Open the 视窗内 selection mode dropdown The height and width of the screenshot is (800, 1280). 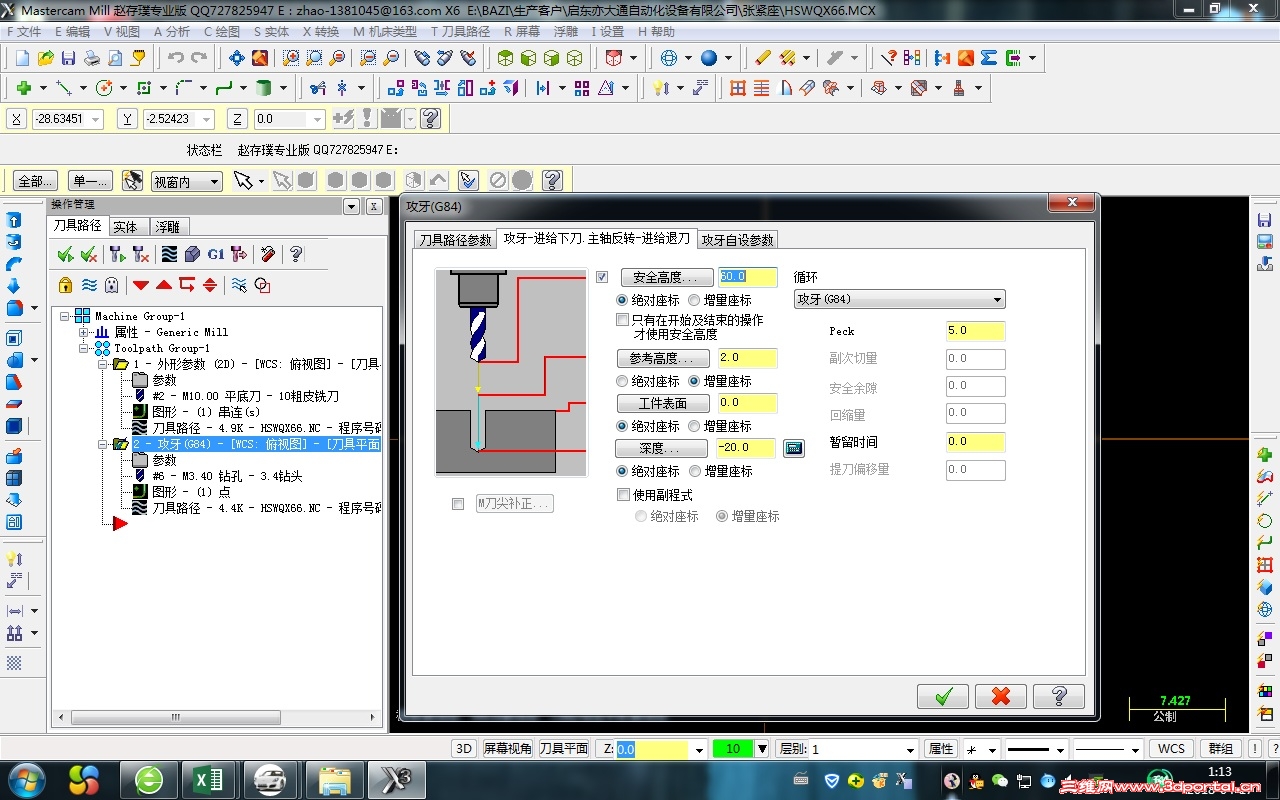186,181
